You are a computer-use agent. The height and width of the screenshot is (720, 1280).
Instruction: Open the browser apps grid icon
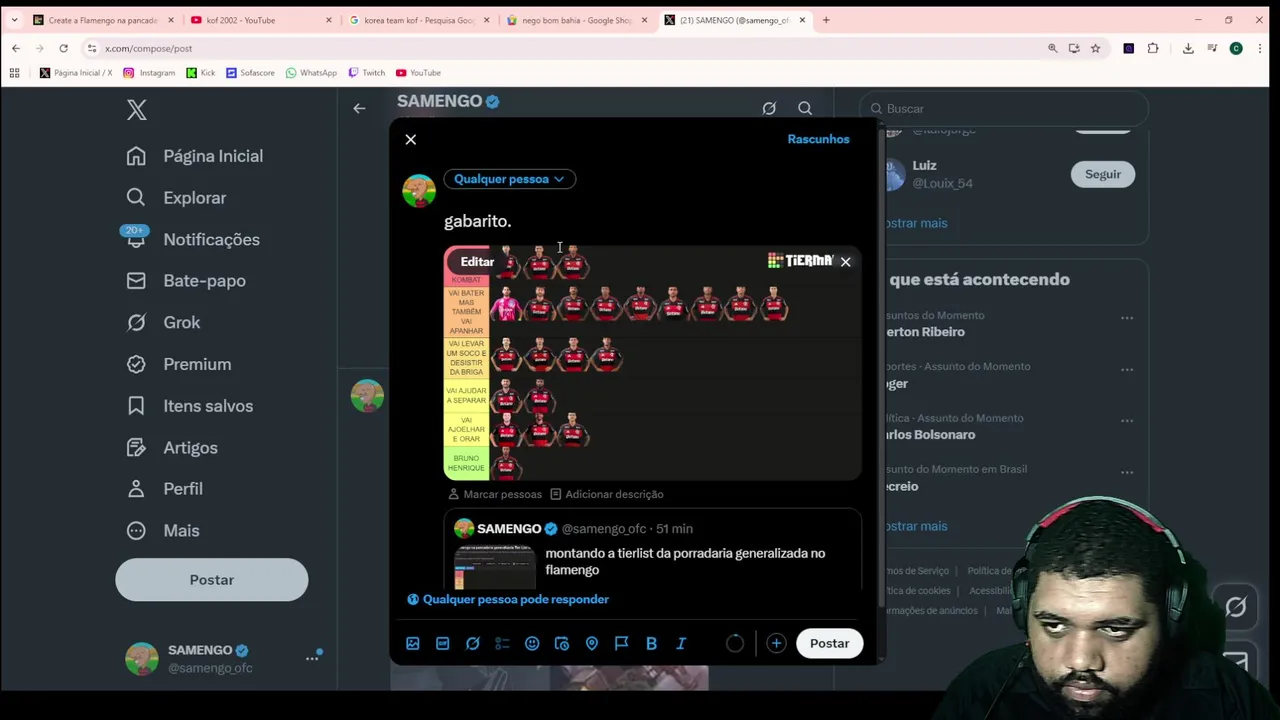click(x=14, y=73)
